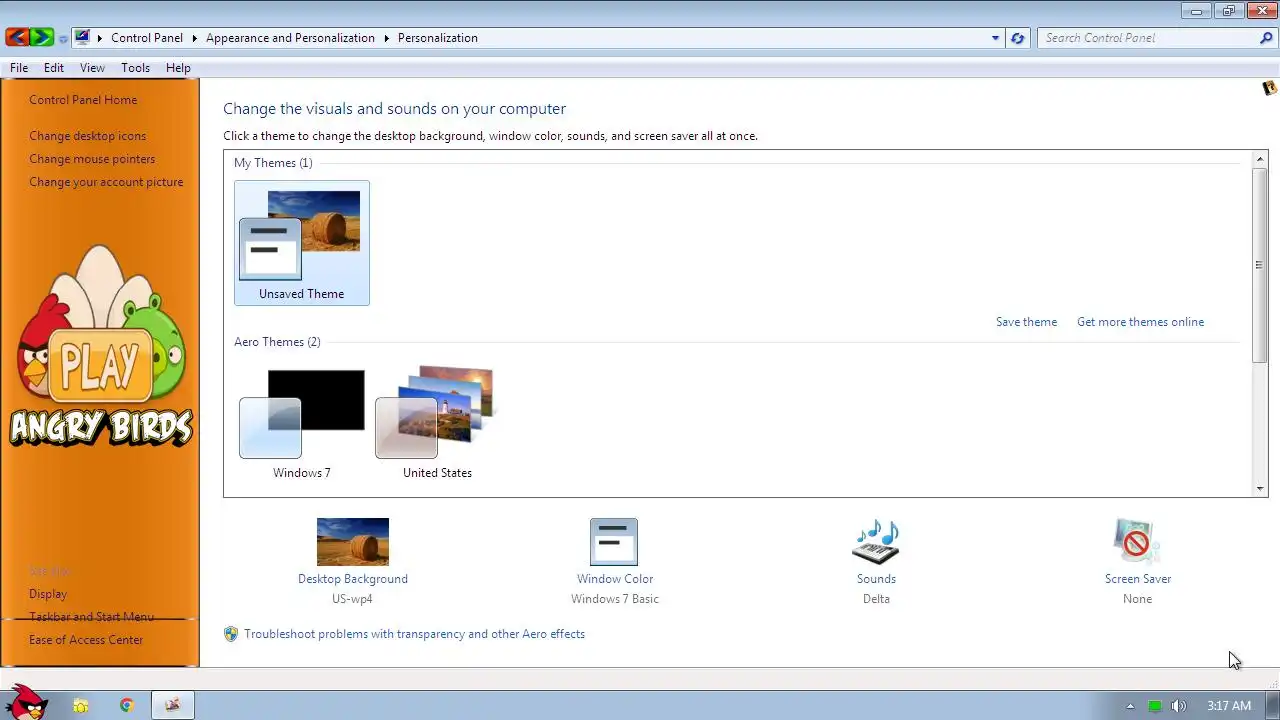Open the Tools menu

[x=135, y=68]
